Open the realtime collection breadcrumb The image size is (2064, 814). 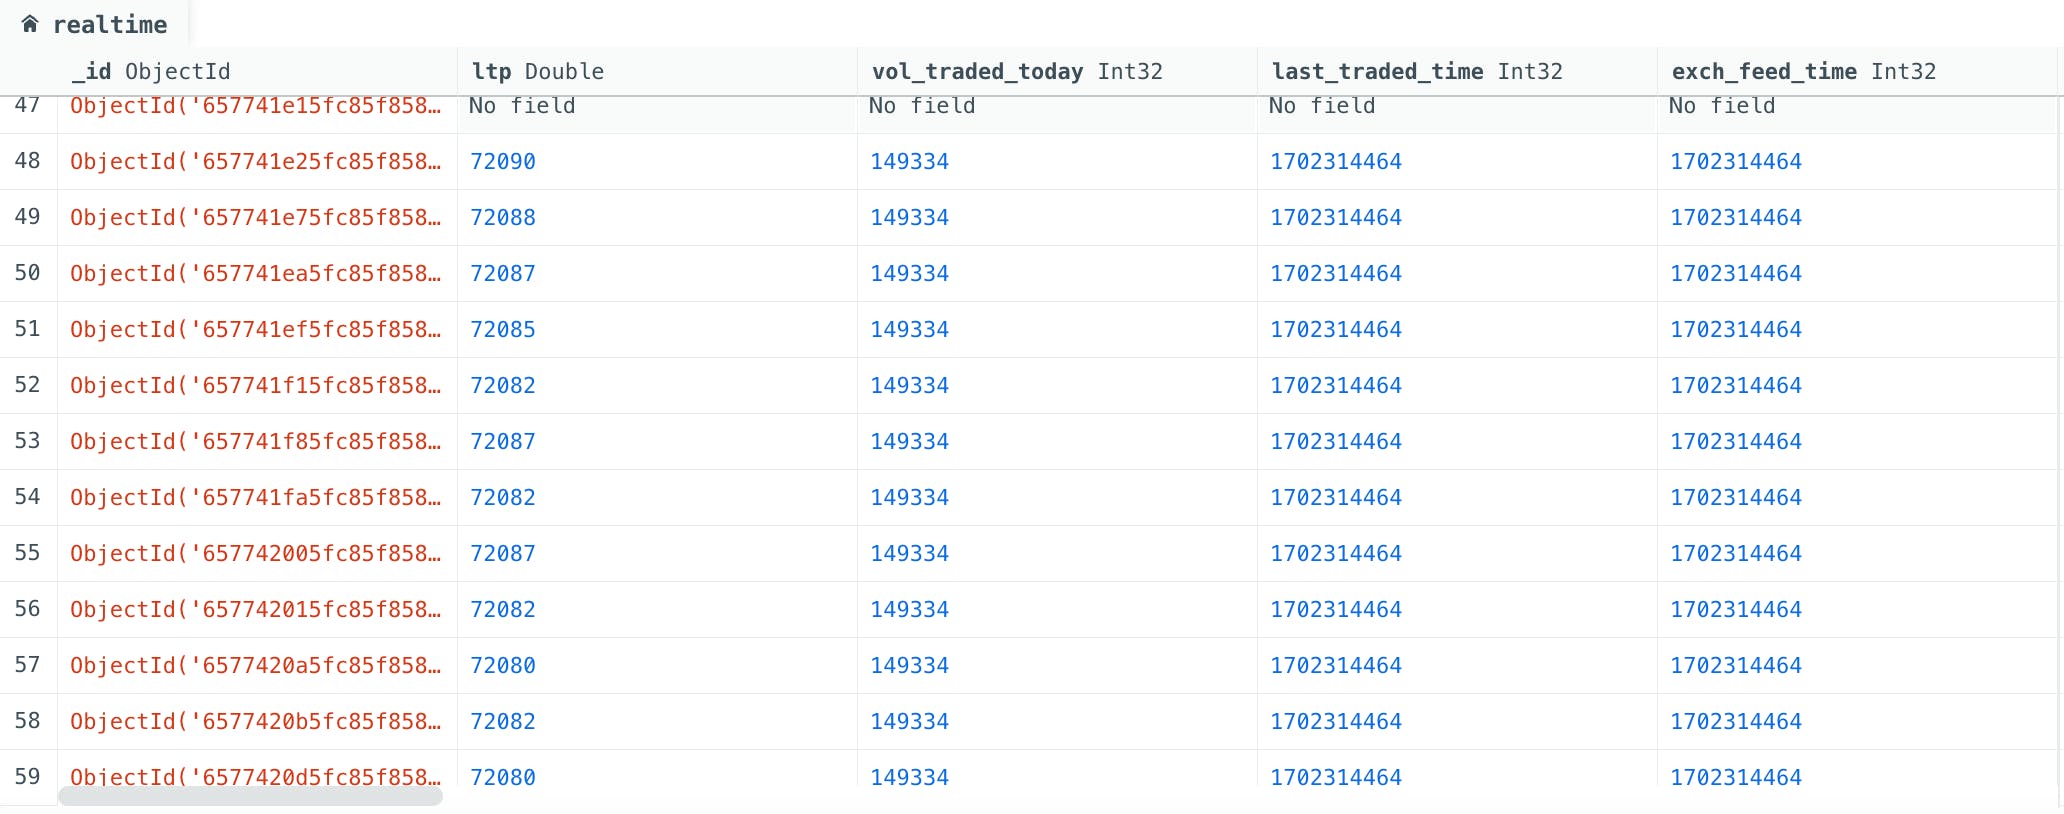point(110,25)
